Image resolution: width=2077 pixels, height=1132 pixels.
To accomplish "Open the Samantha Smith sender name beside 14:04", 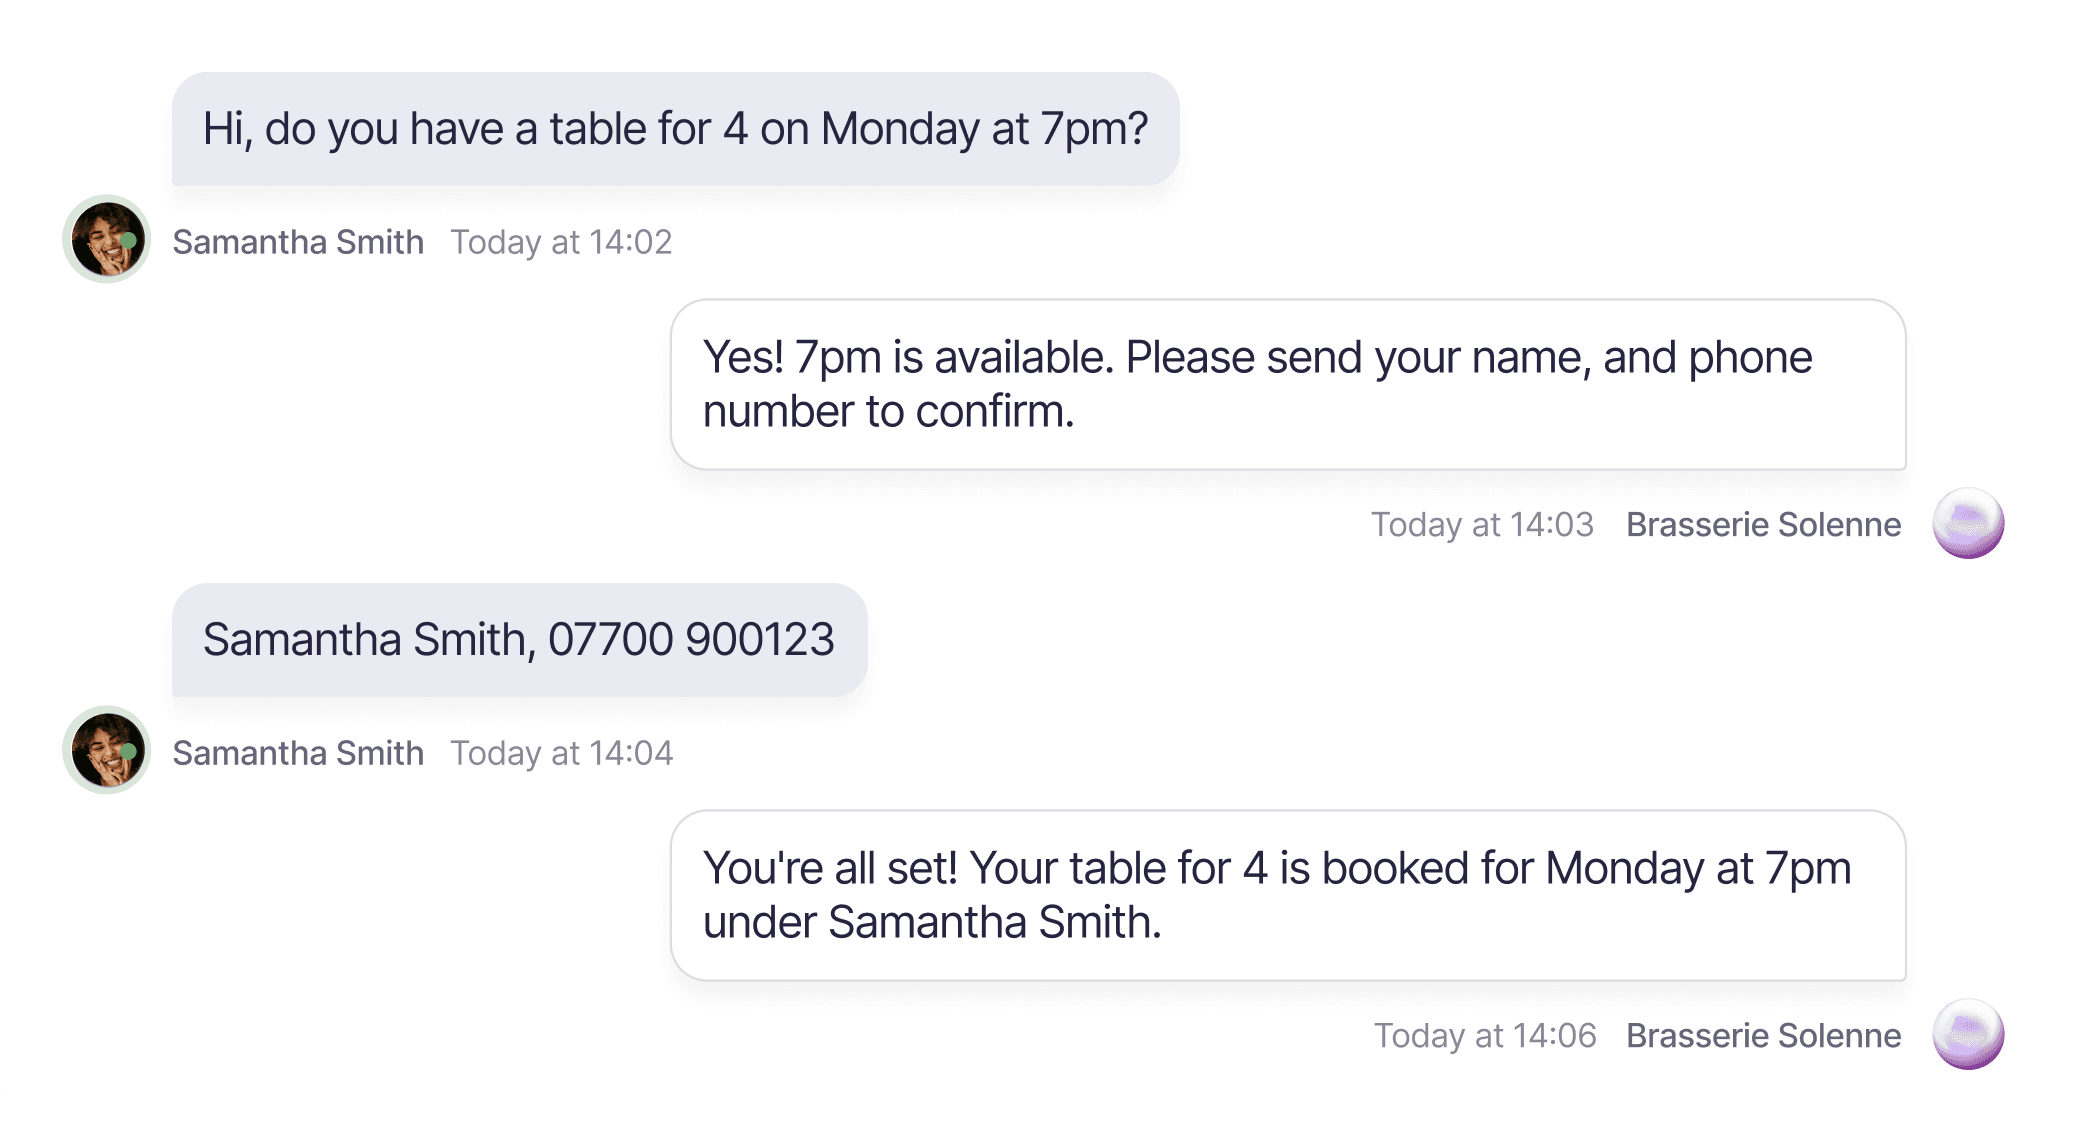I will pyautogui.click(x=298, y=753).
